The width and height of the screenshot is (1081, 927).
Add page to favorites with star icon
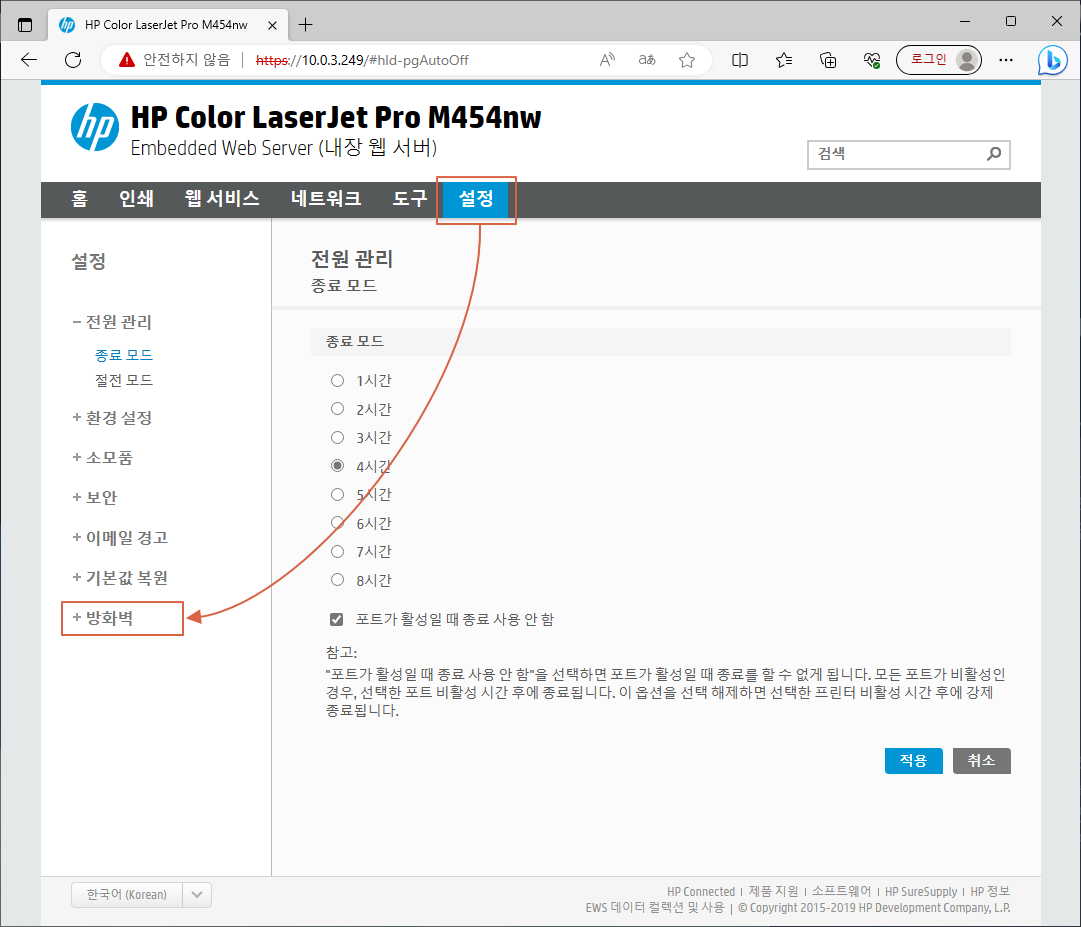point(687,60)
